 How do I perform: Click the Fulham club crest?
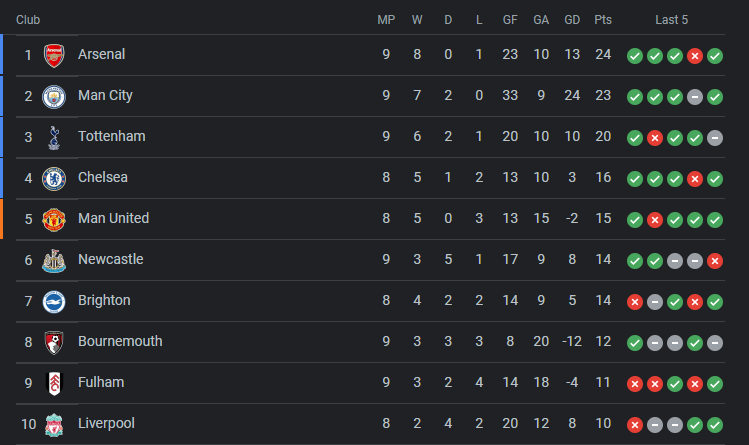coord(54,384)
